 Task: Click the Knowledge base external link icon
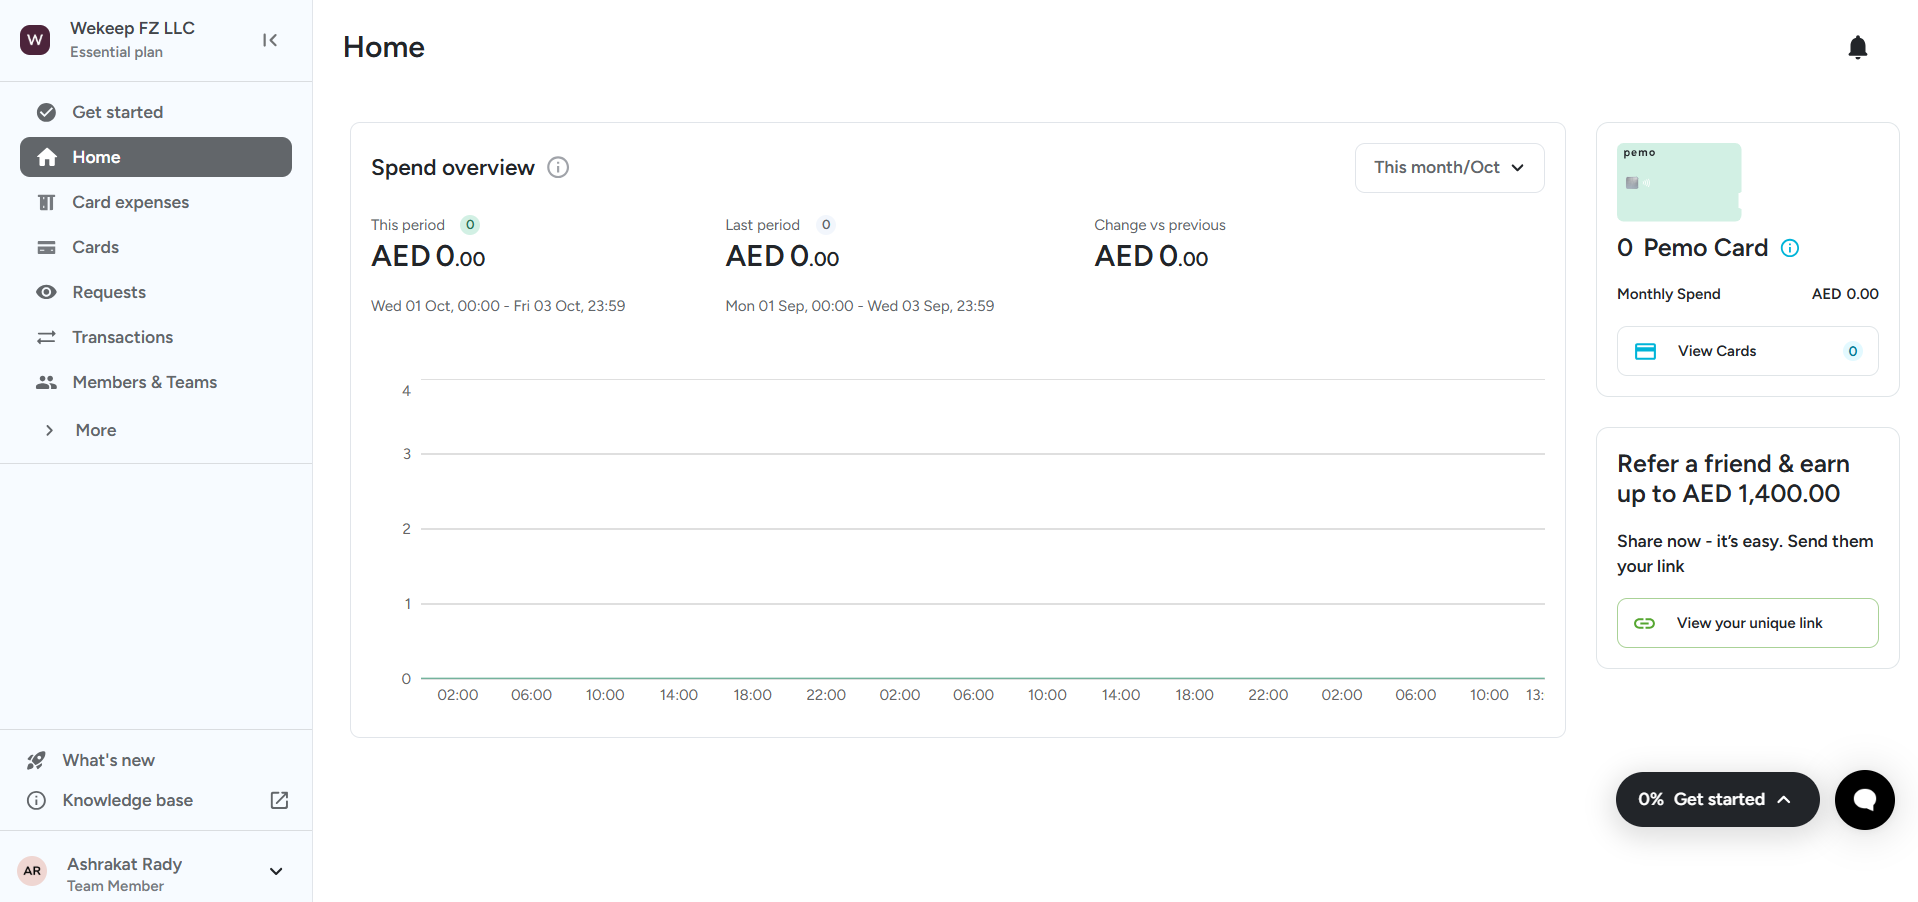[279, 800]
